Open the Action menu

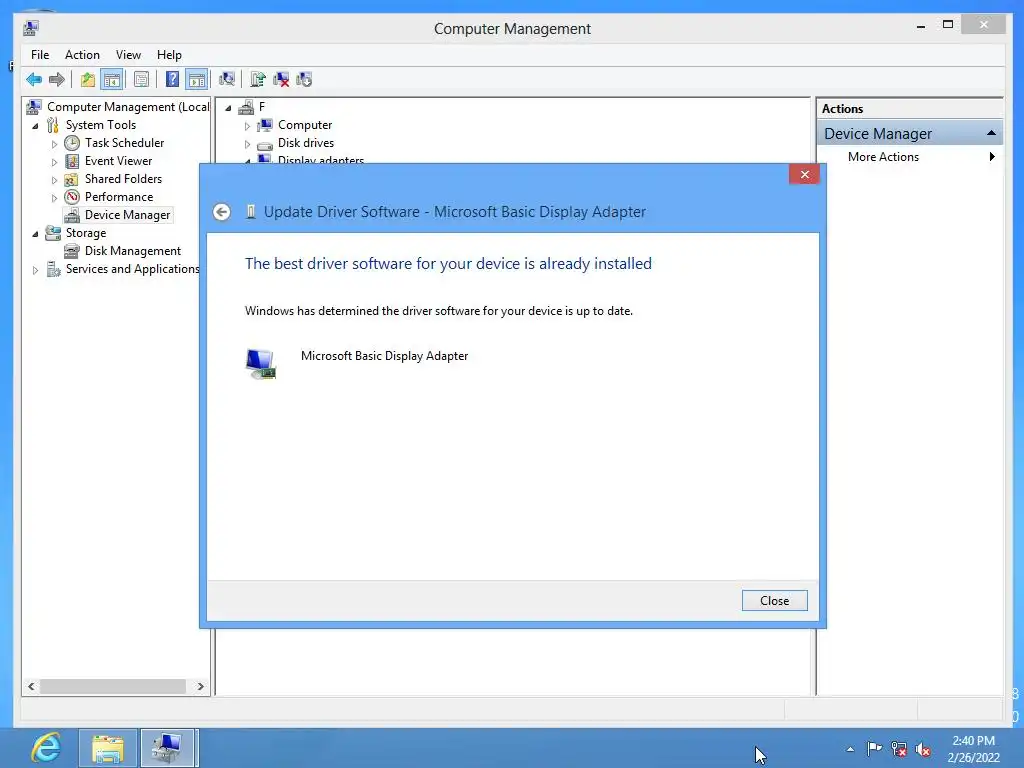(x=82, y=55)
